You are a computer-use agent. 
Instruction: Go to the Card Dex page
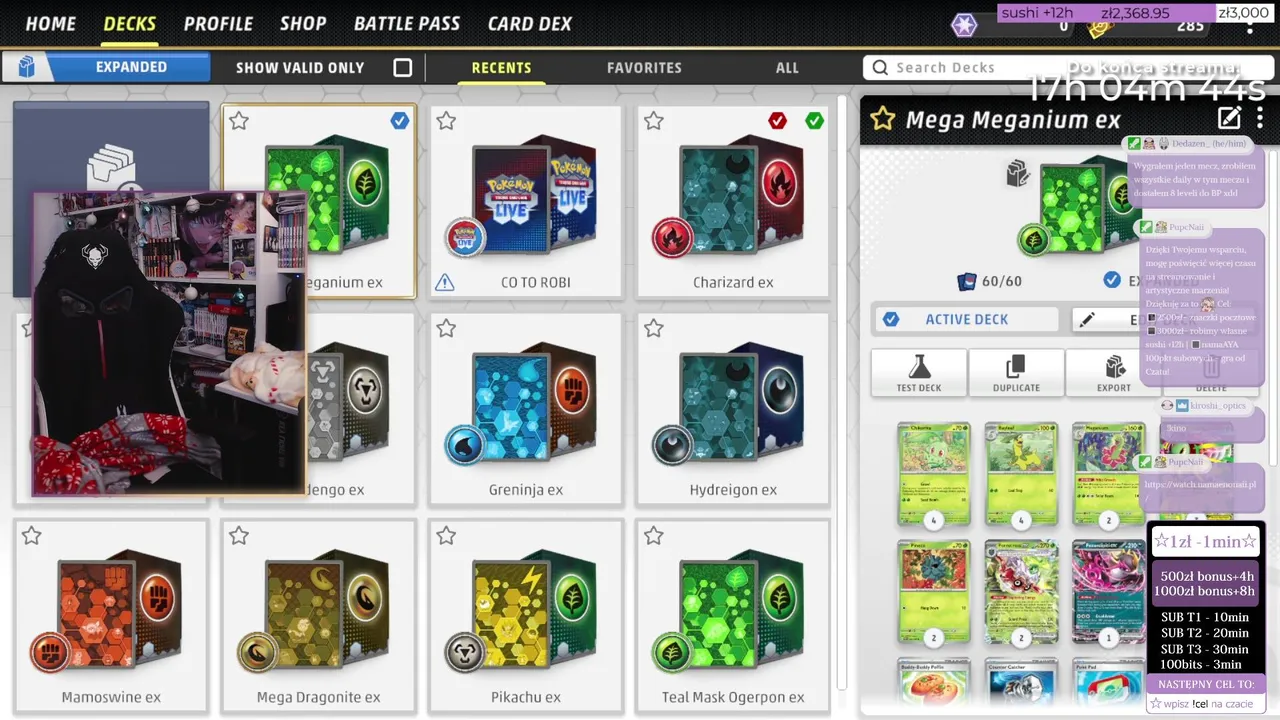[x=530, y=23]
